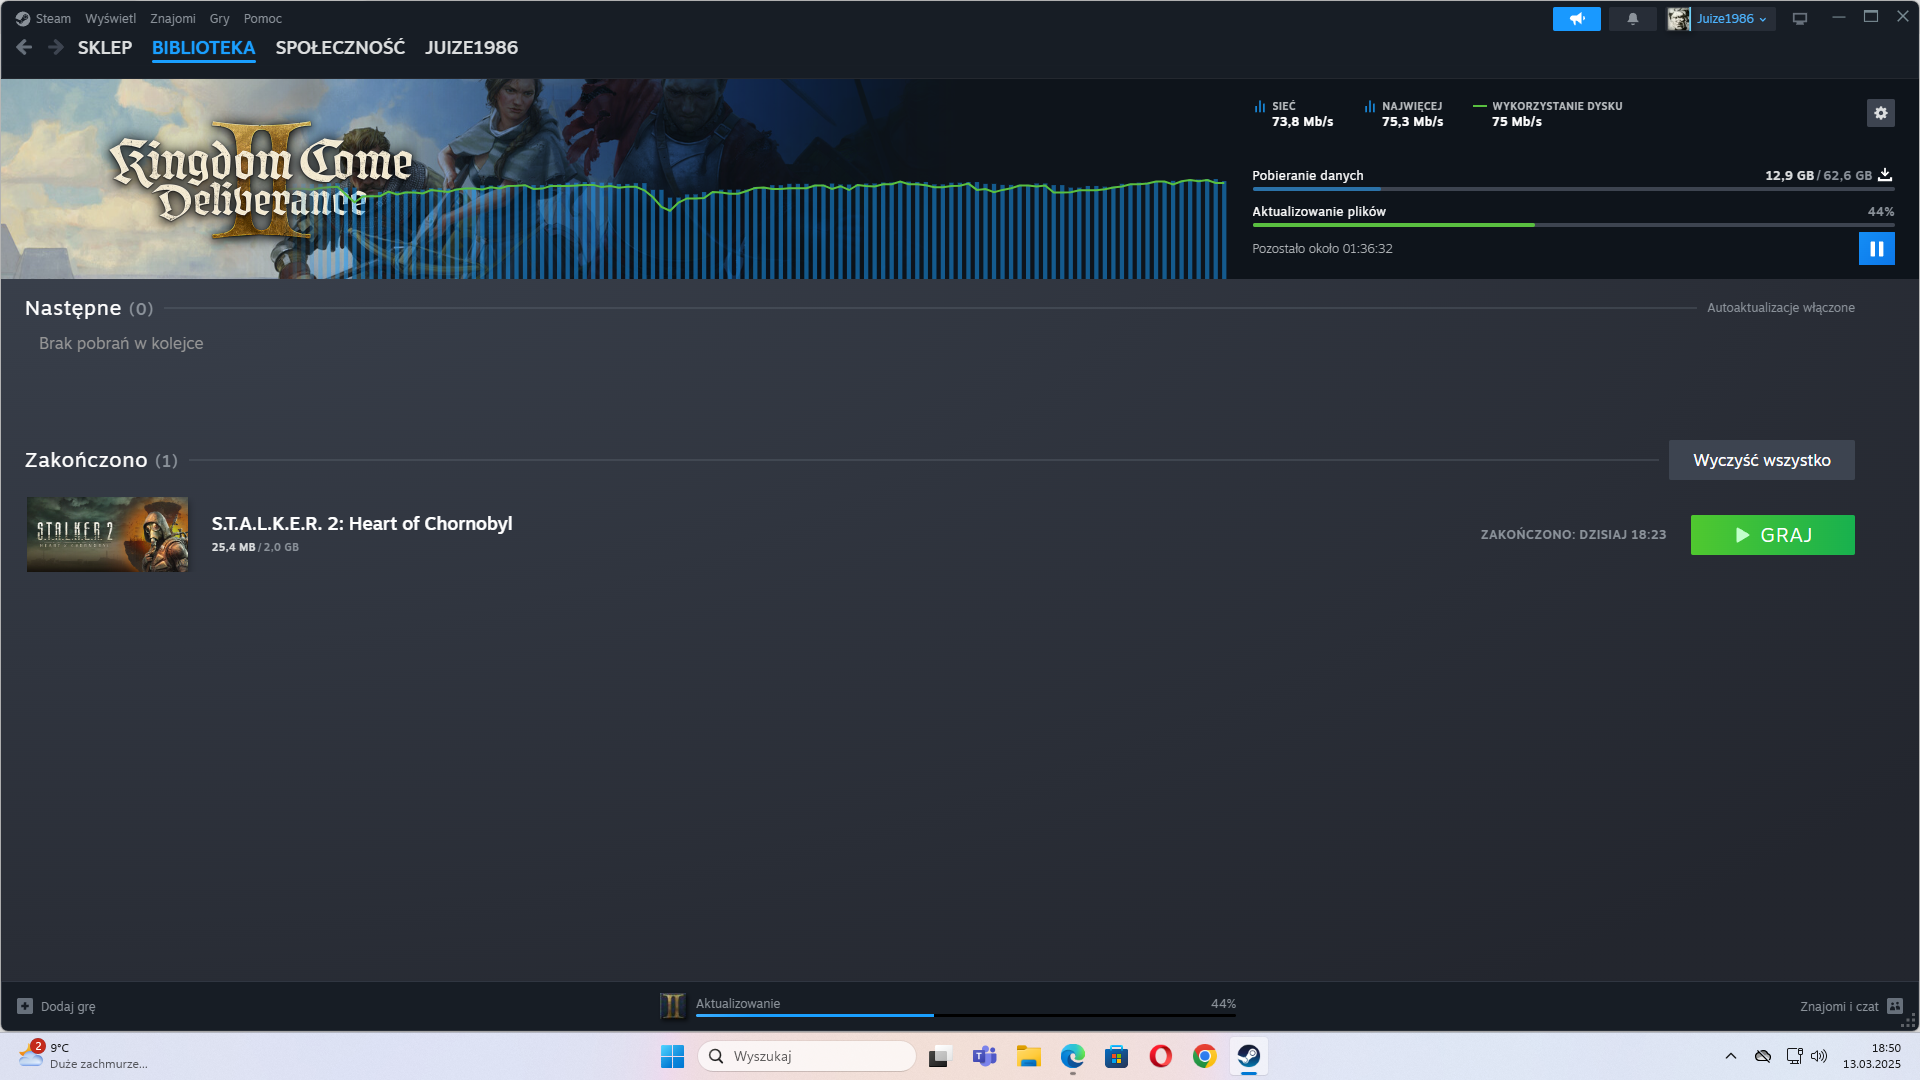
Task: Open the Pomoc menu
Action: coord(263,18)
